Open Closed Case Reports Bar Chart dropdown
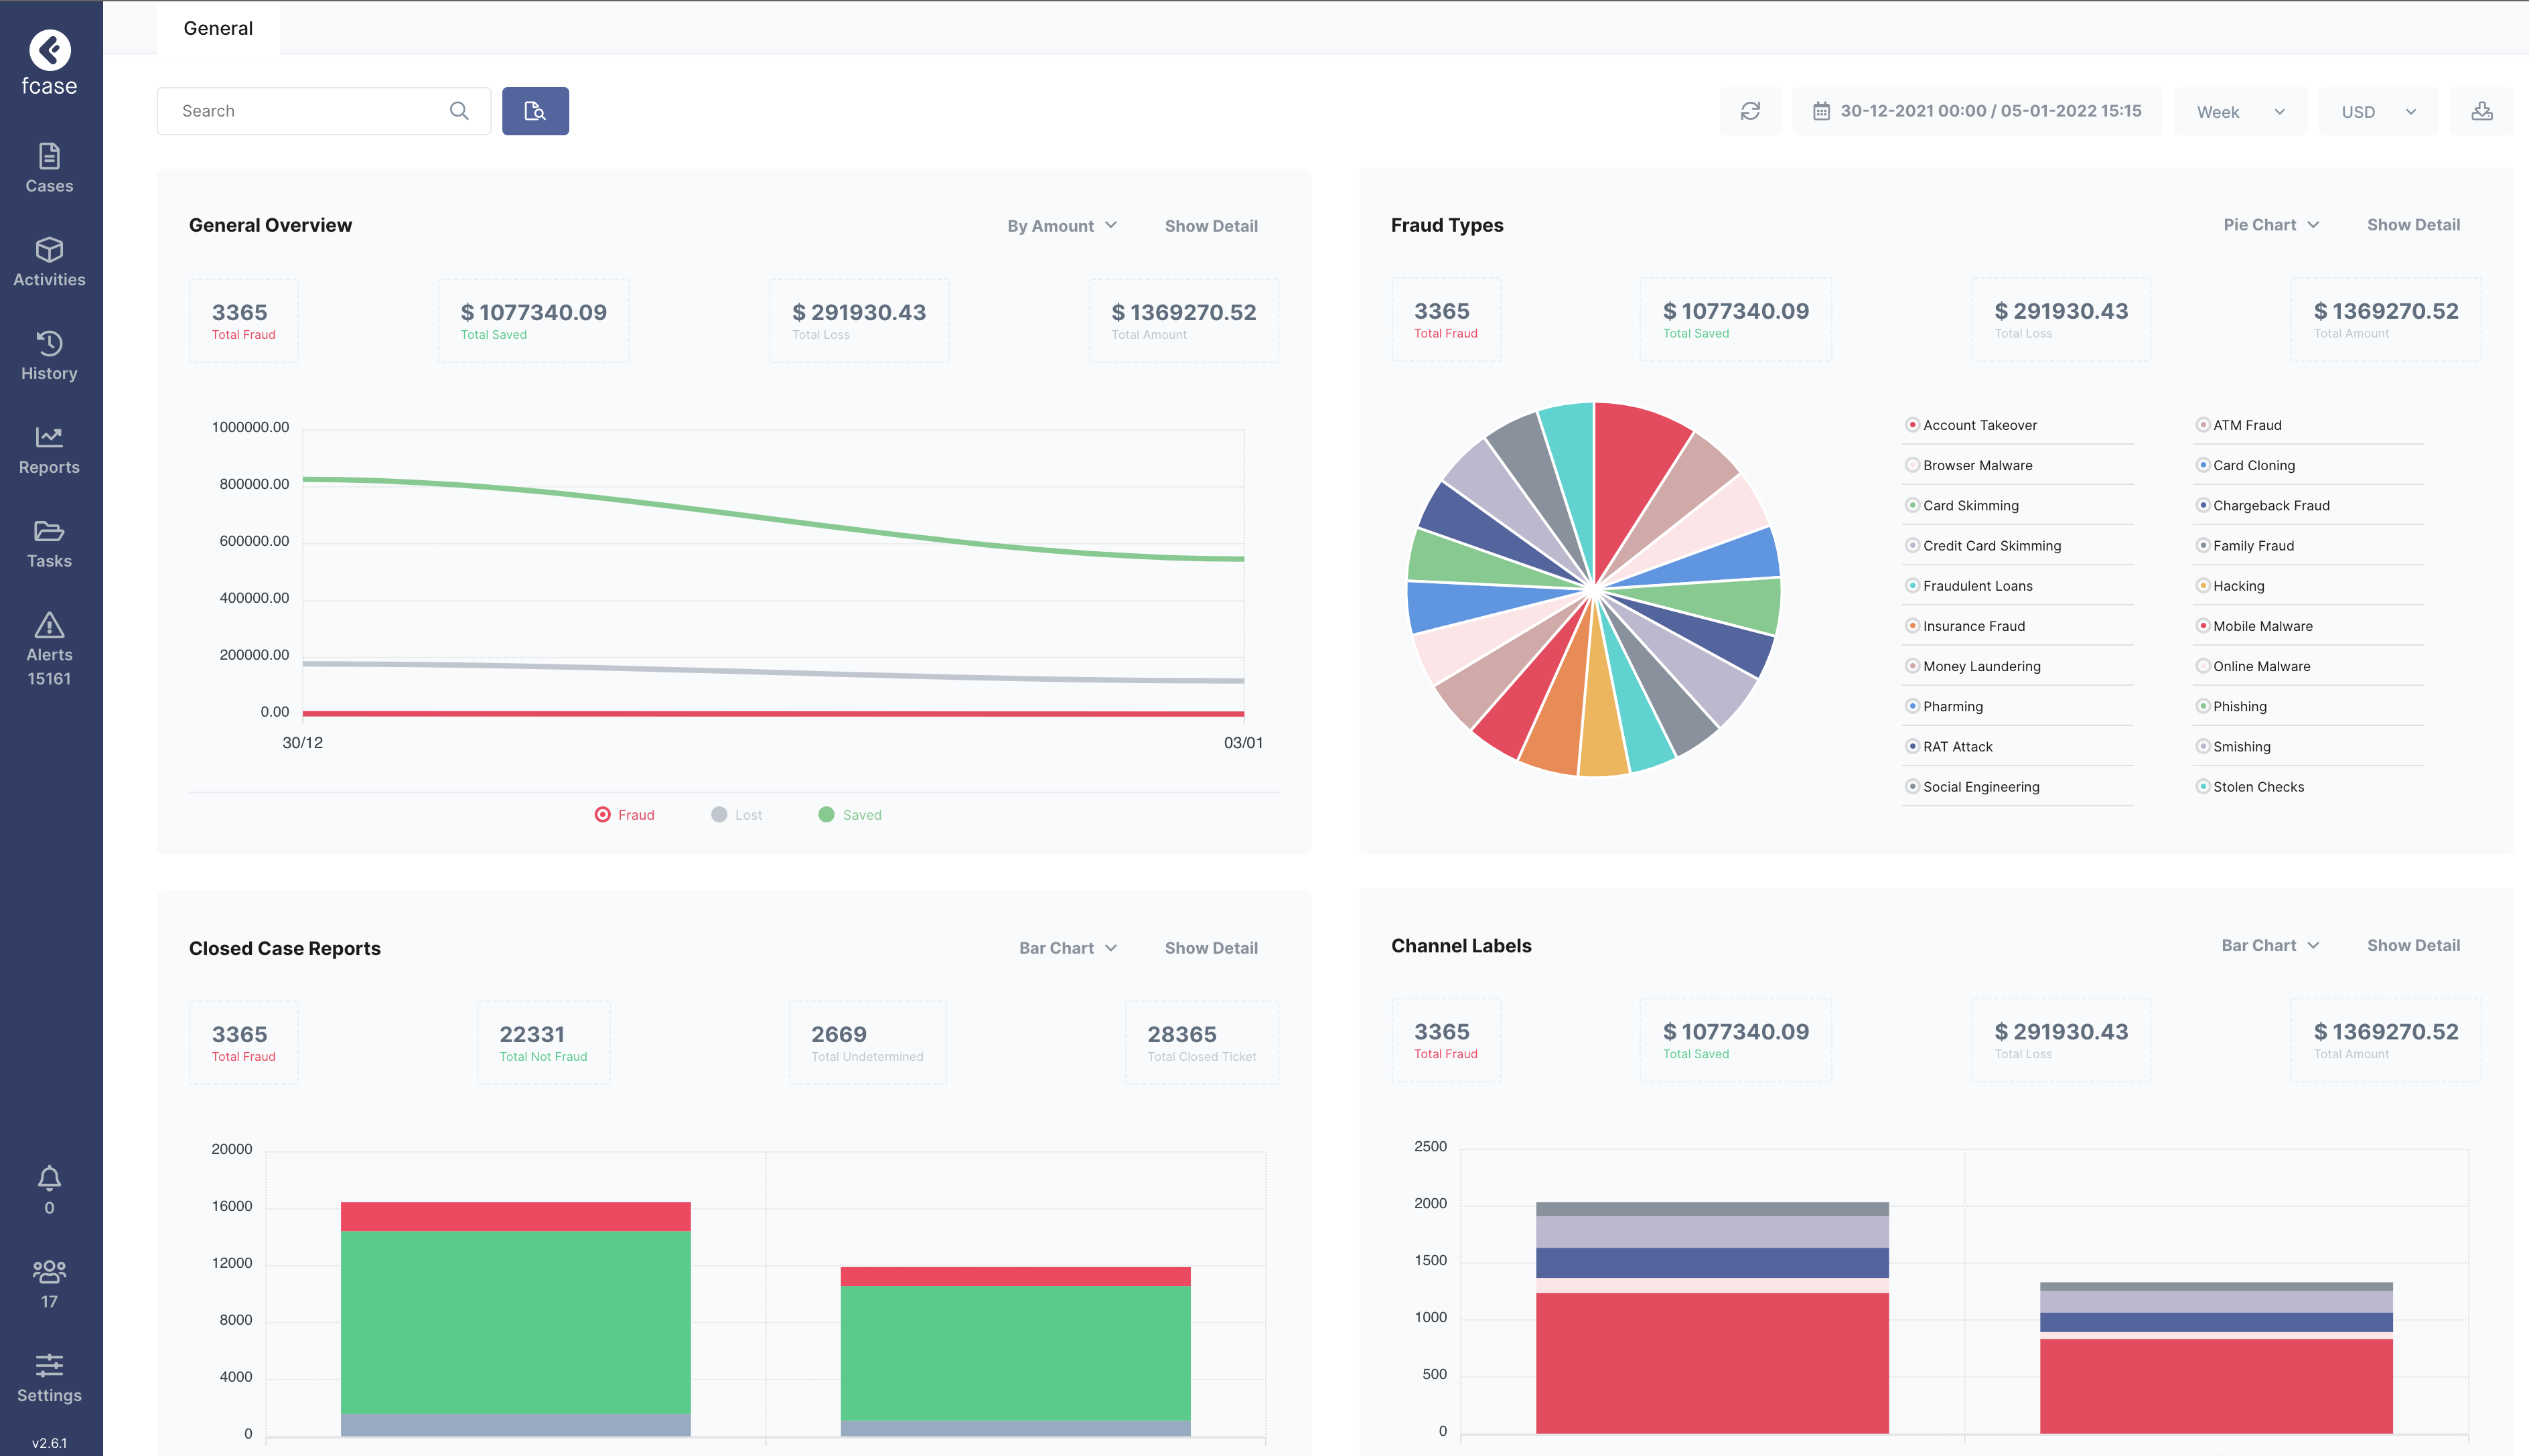The height and width of the screenshot is (1456, 2529). click(x=1068, y=948)
